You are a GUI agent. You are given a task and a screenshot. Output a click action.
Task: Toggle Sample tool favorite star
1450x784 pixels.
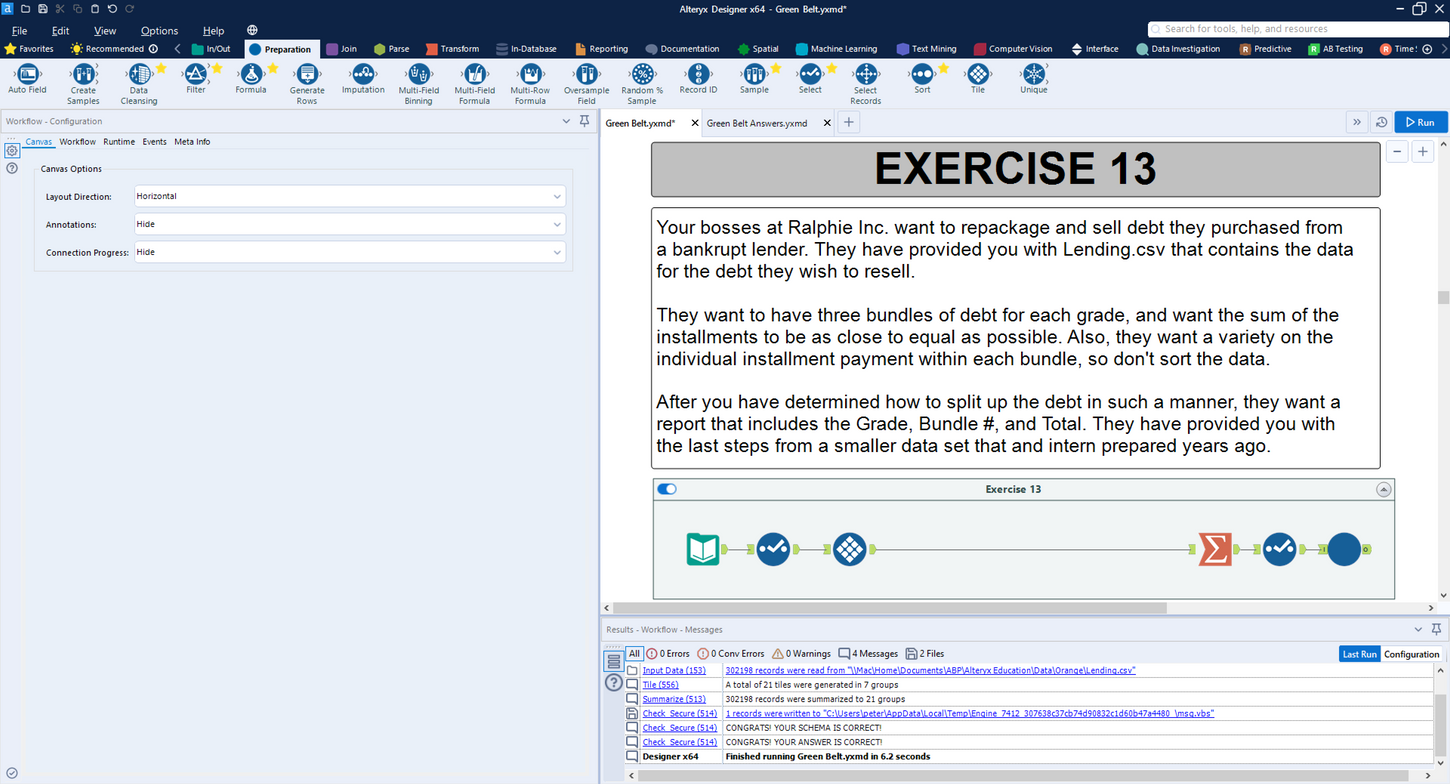pyautogui.click(x=776, y=69)
